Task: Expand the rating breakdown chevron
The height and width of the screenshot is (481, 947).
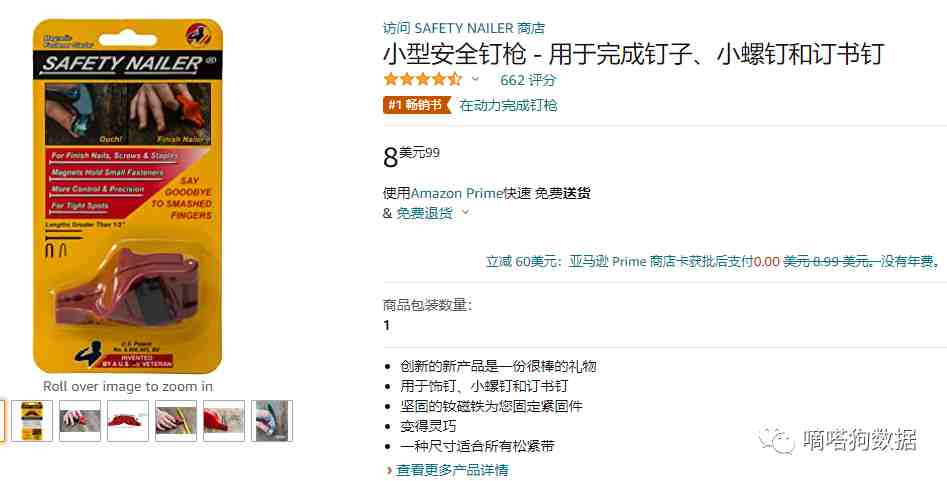Action: (475, 79)
